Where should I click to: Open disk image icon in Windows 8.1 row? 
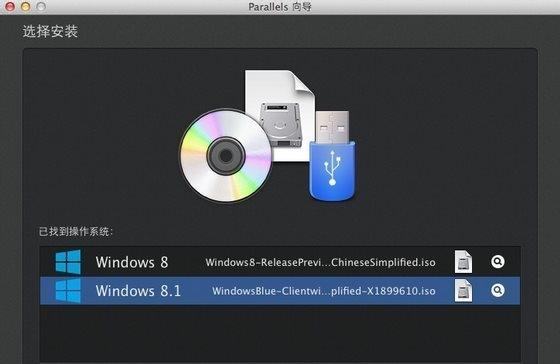[x=463, y=291]
